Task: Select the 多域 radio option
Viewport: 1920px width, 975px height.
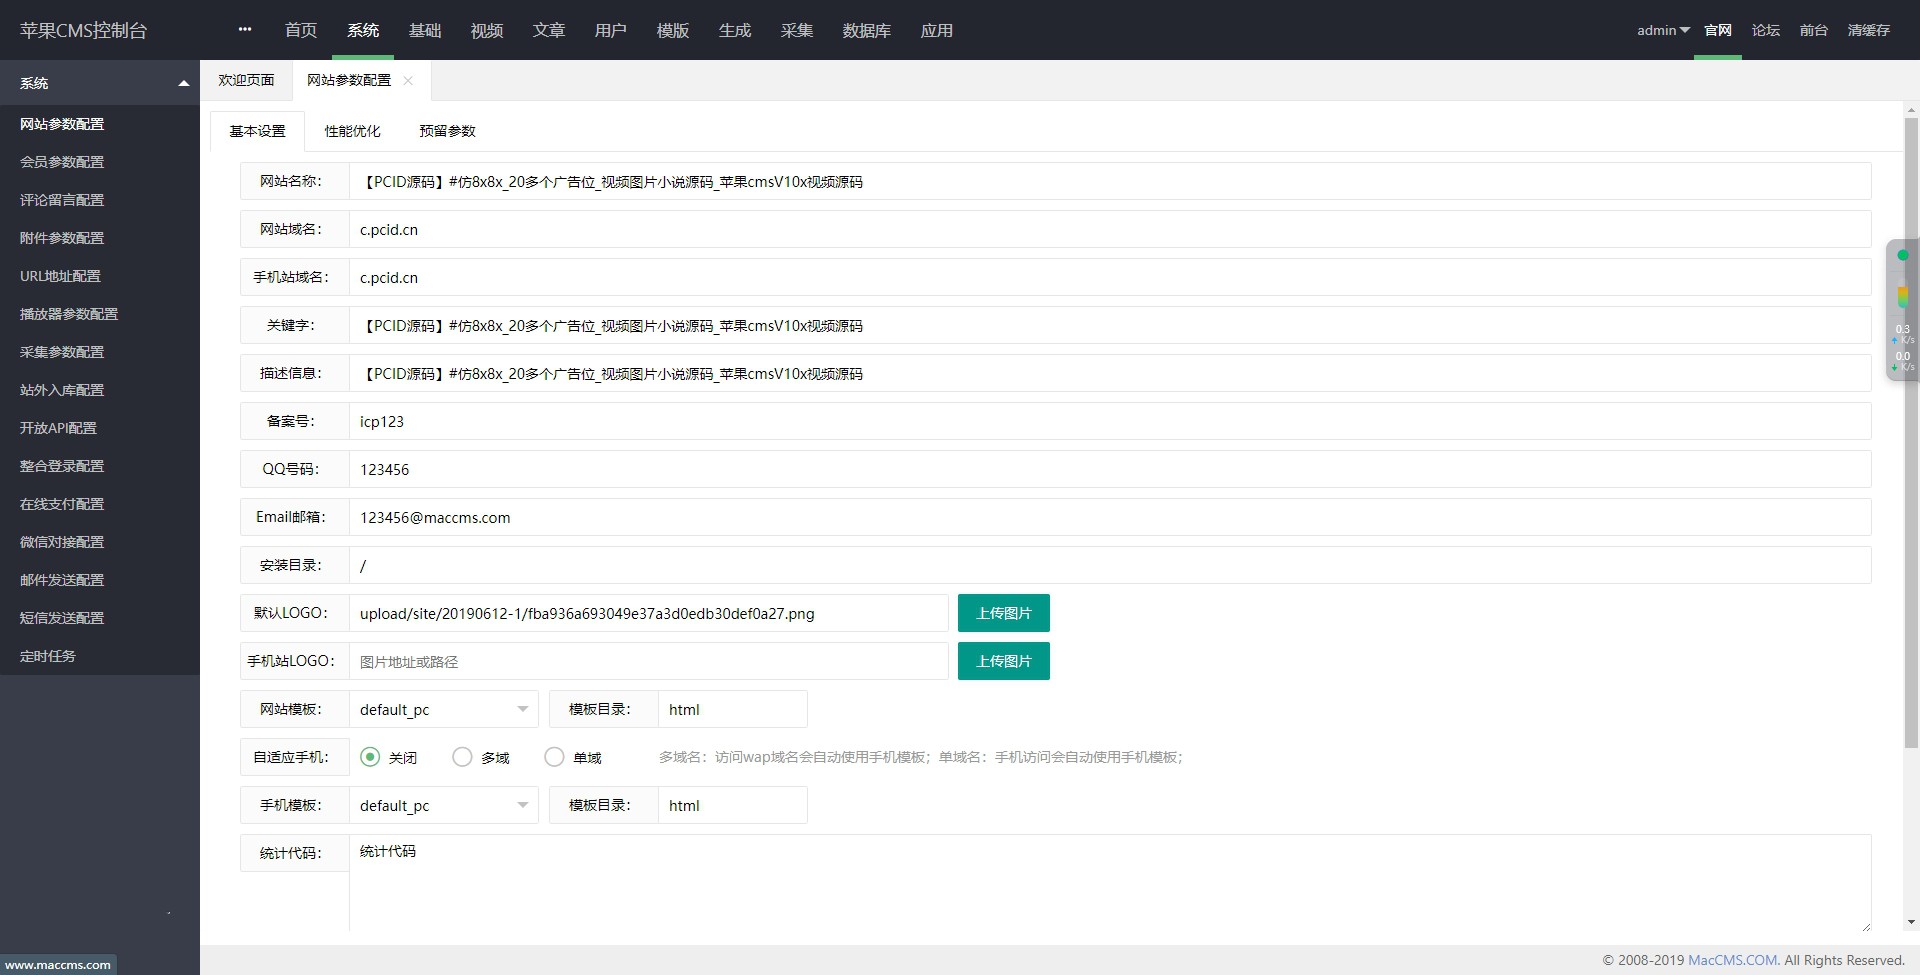Action: click(x=462, y=757)
